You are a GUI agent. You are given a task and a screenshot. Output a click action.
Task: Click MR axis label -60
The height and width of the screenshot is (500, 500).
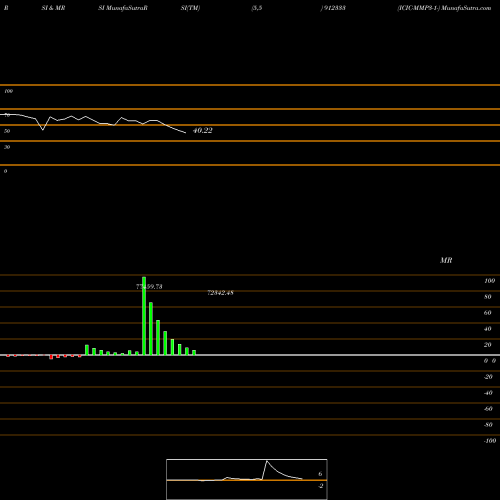(x=488, y=409)
